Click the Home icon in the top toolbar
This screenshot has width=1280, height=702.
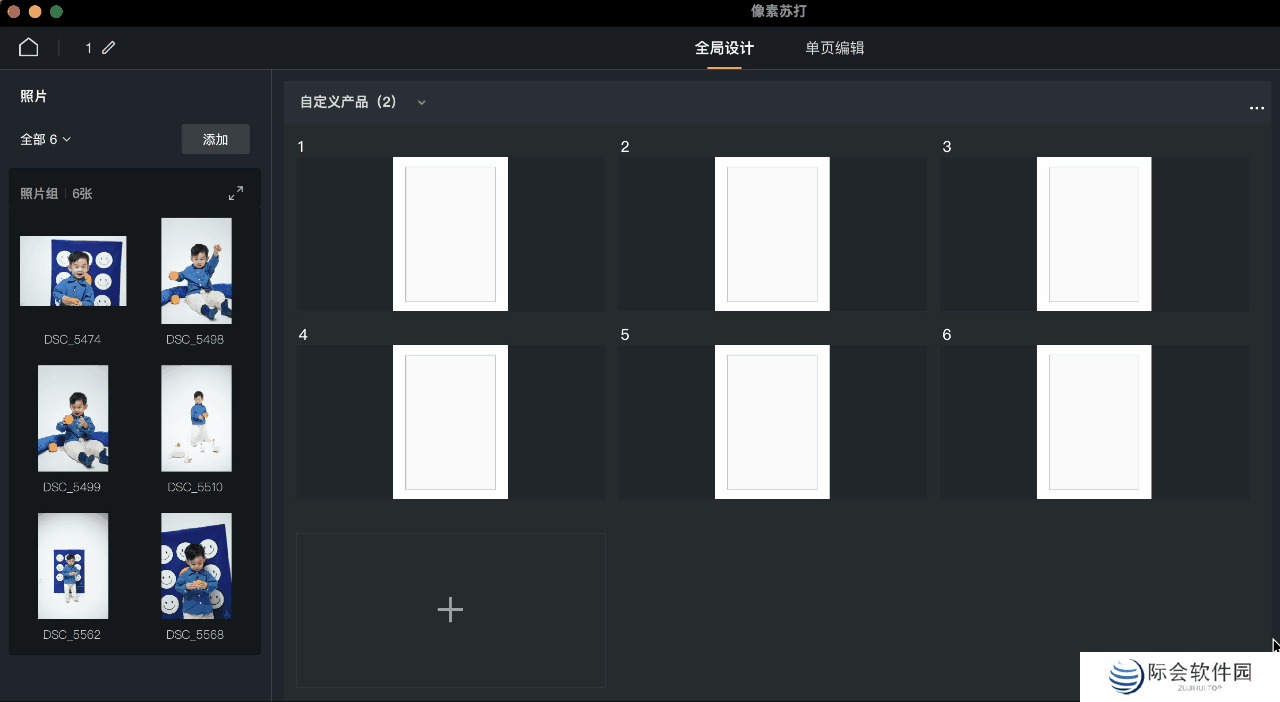tap(27, 46)
